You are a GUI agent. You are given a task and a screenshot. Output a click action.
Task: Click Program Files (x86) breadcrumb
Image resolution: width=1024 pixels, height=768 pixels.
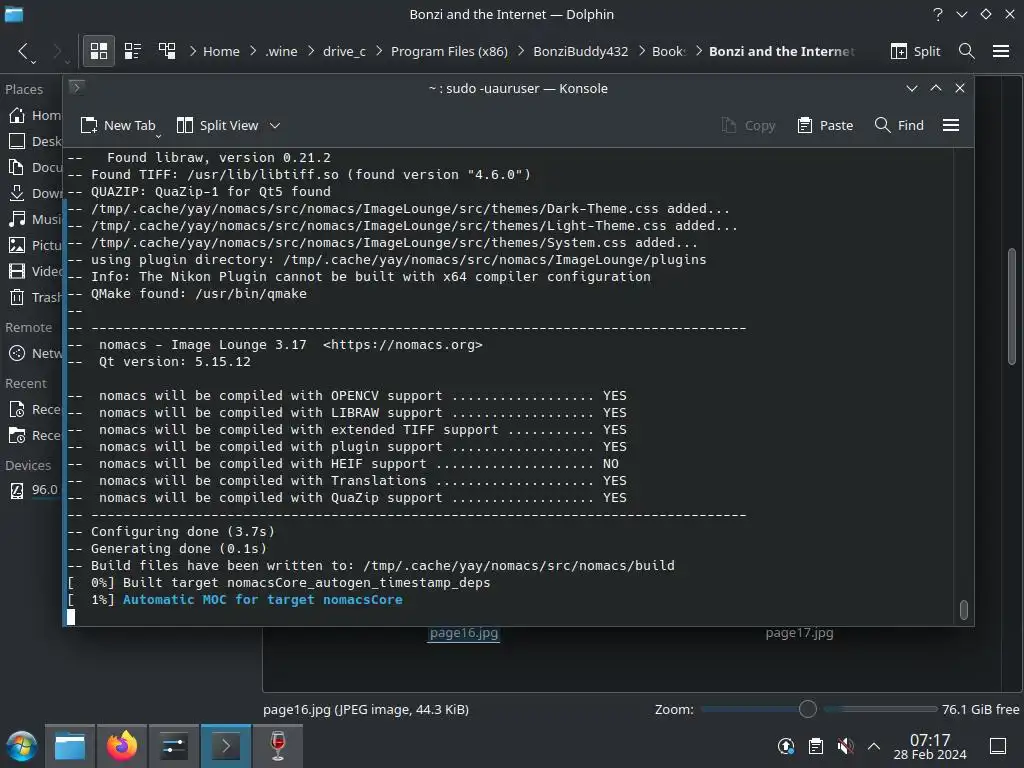click(x=449, y=51)
